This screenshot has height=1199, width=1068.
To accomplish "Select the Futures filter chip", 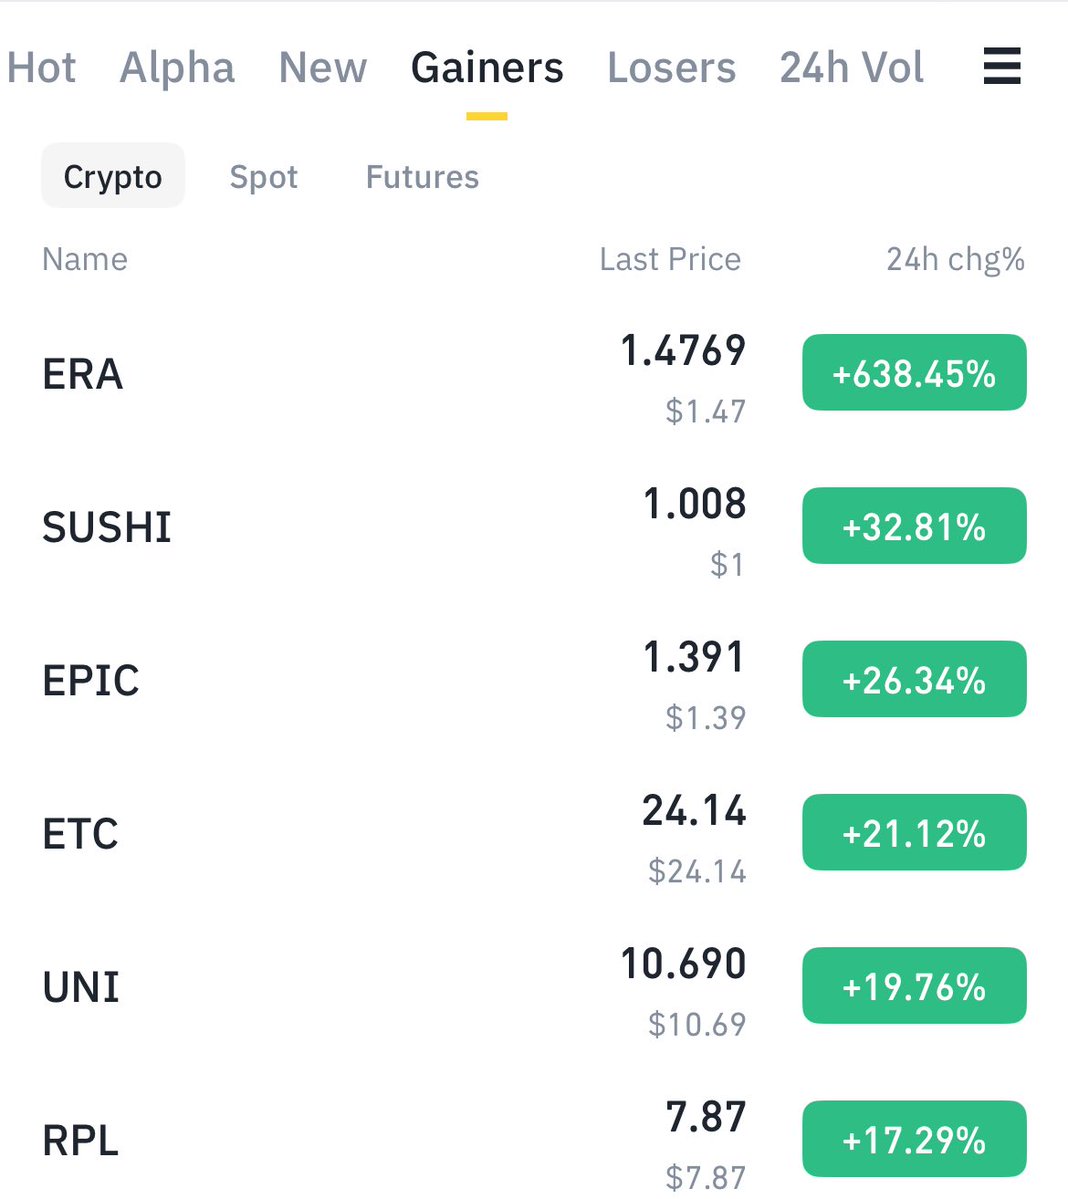I will coord(422,177).
